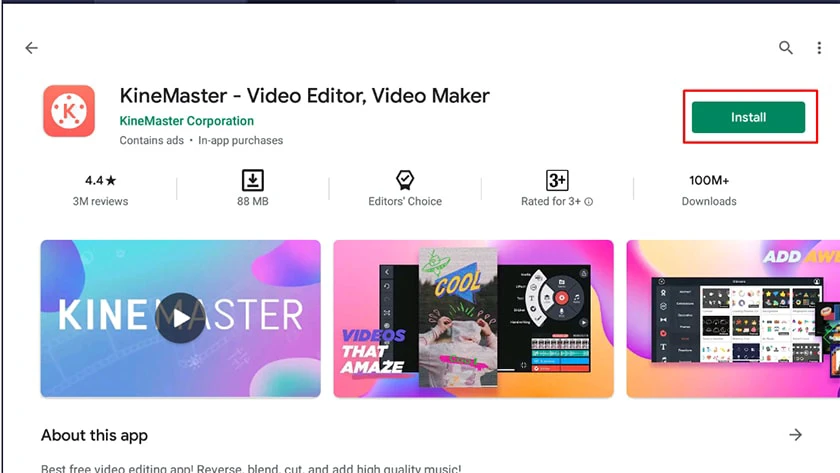This screenshot has width=840, height=473.
Task: Go back using the back arrow
Action: (x=32, y=48)
